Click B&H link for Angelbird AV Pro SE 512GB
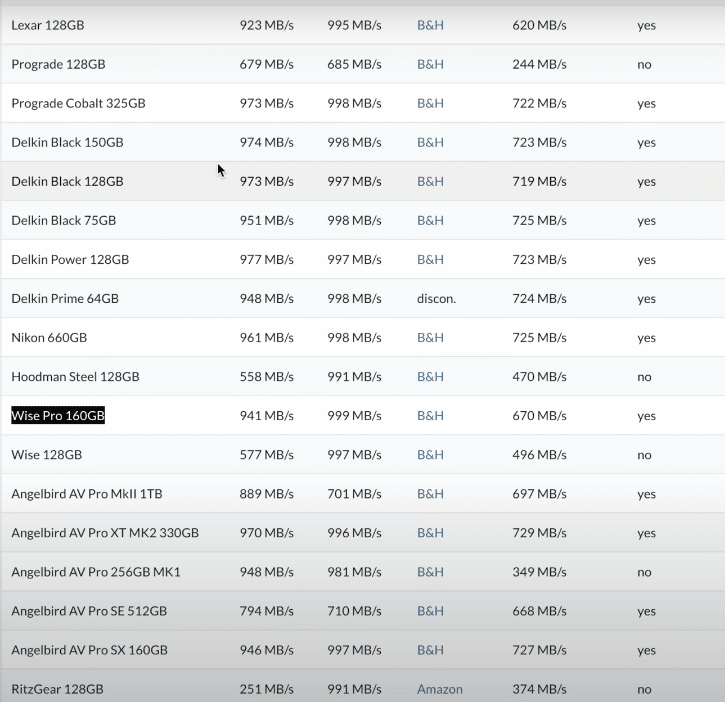Viewport: 725px width, 702px height. [430, 611]
